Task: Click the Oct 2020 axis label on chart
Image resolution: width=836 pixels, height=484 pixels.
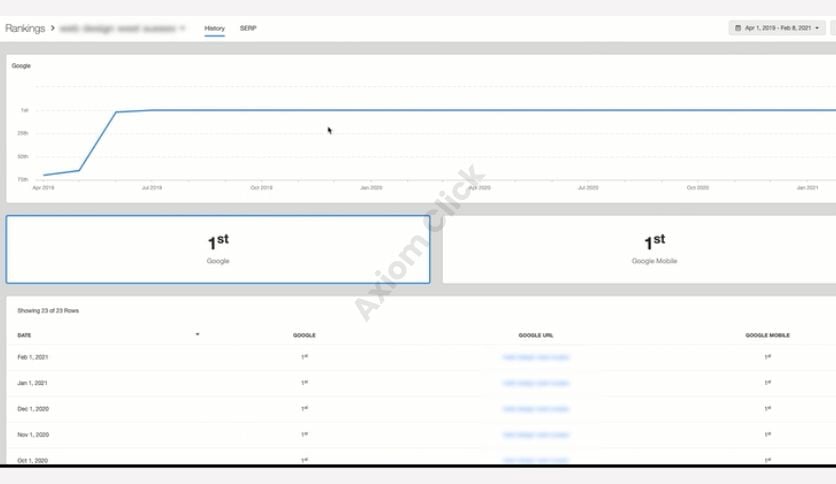Action: click(x=697, y=188)
